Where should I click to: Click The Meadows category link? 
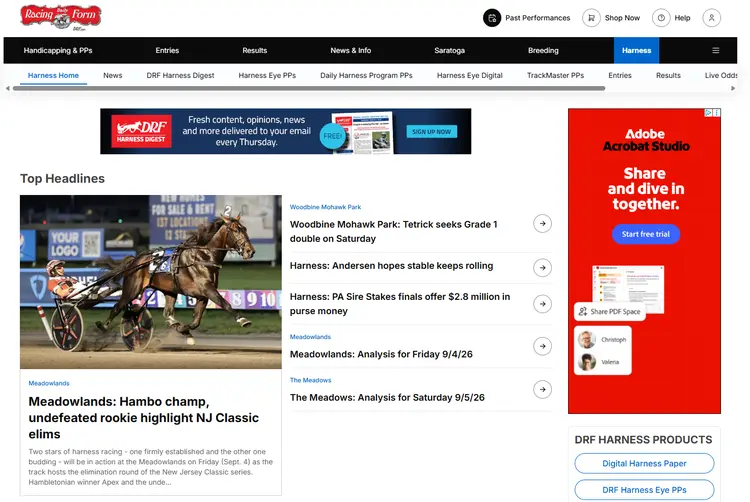(310, 380)
